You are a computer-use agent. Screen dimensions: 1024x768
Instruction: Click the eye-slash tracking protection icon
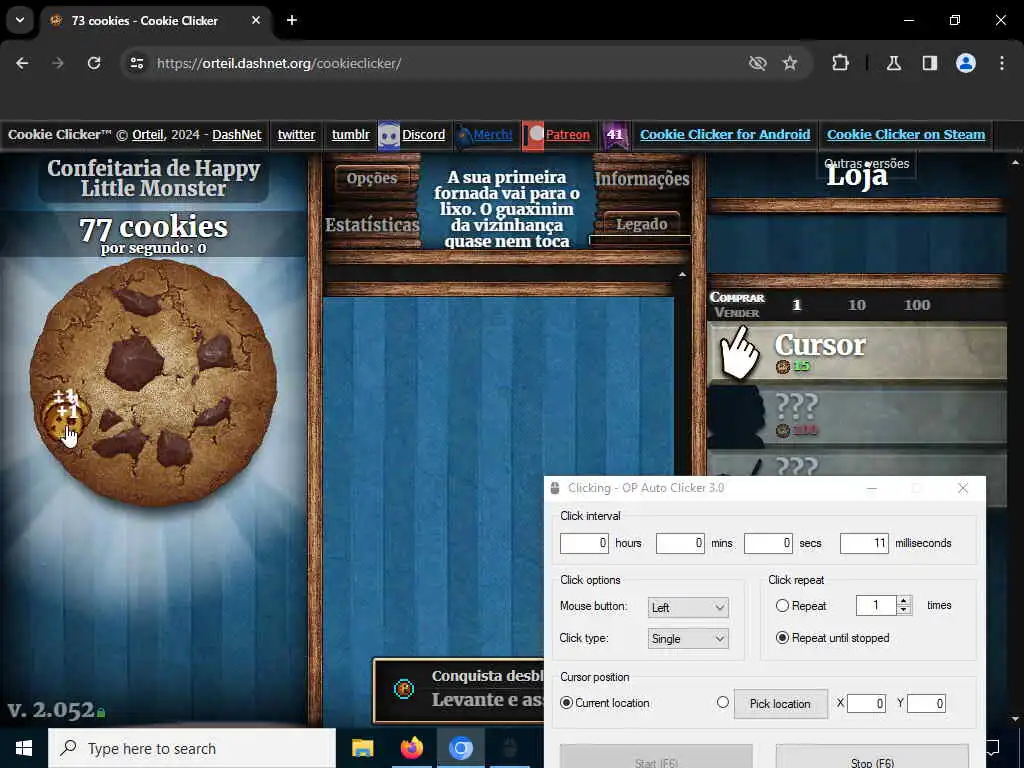coord(757,63)
